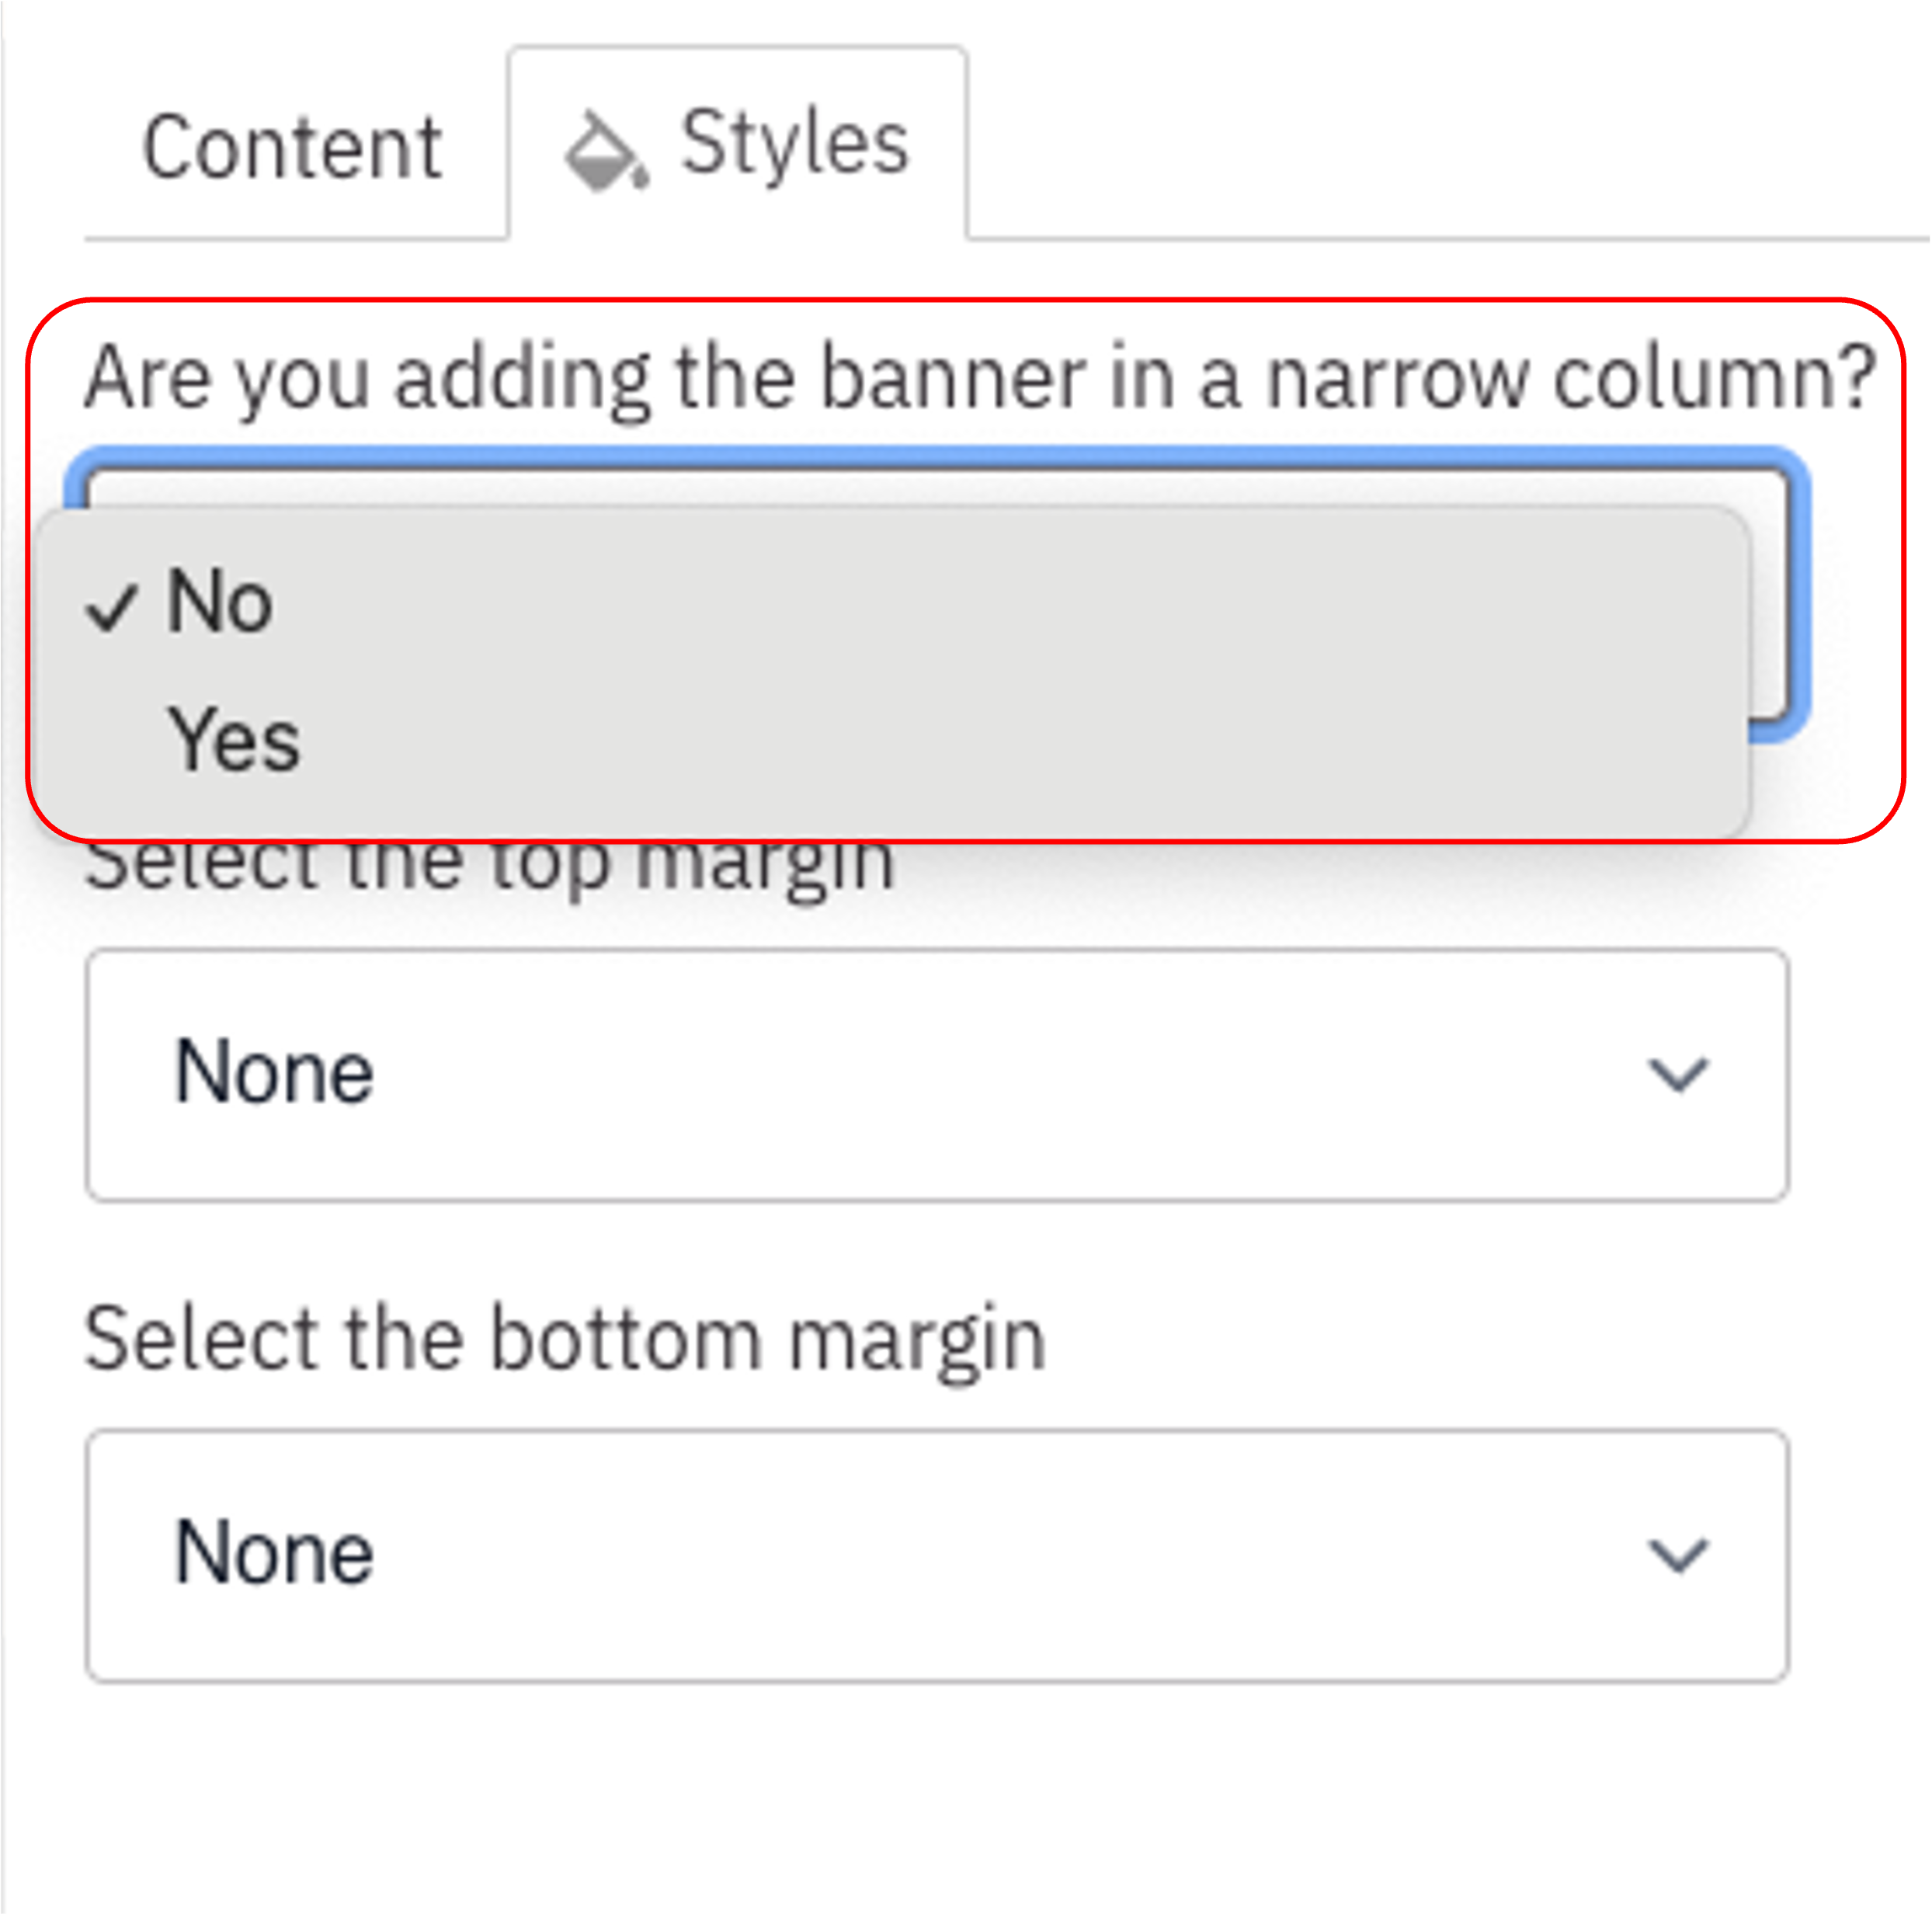
Task: Click the narrow column question label
Action: click(980, 378)
